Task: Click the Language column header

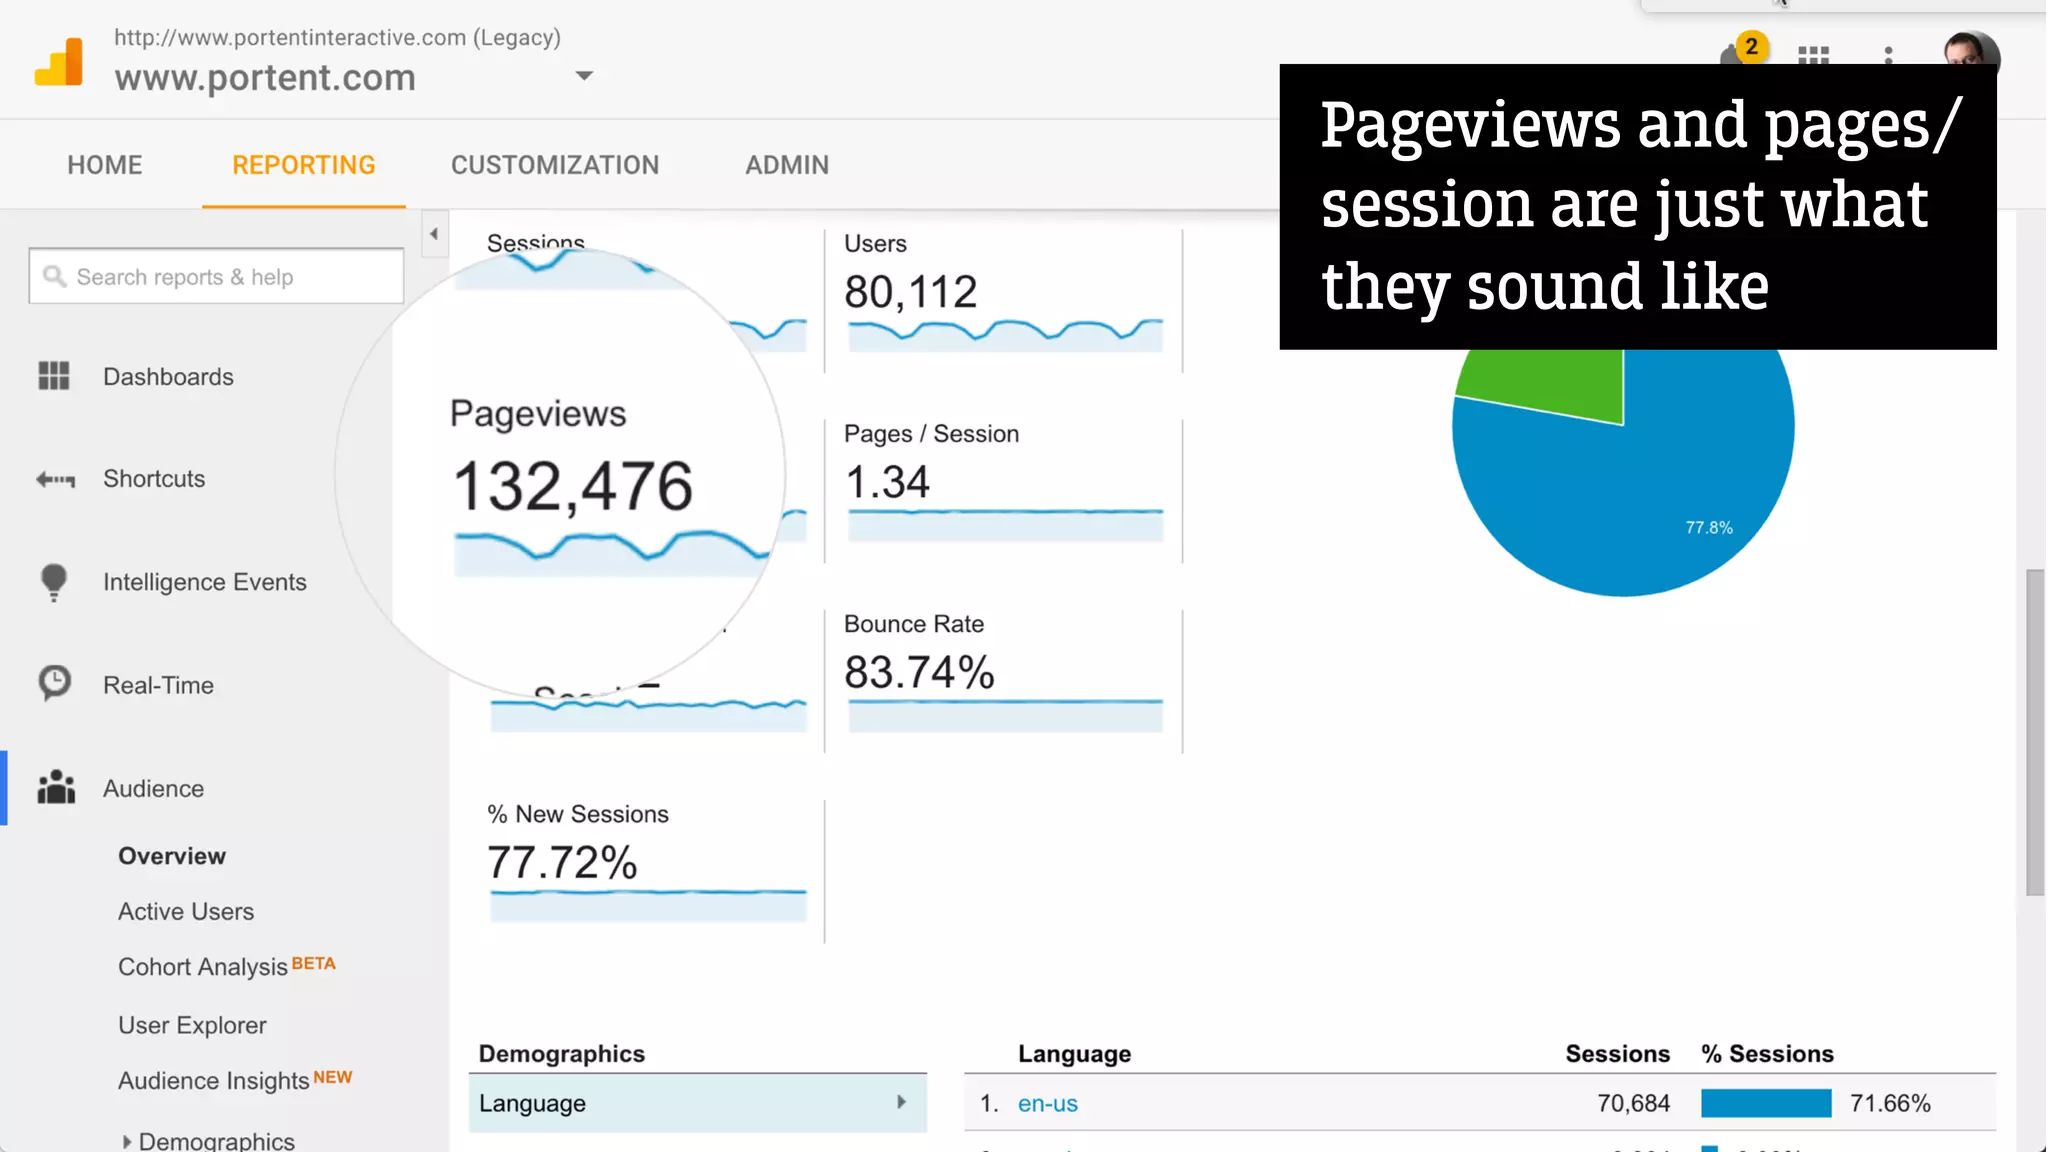Action: [1074, 1054]
